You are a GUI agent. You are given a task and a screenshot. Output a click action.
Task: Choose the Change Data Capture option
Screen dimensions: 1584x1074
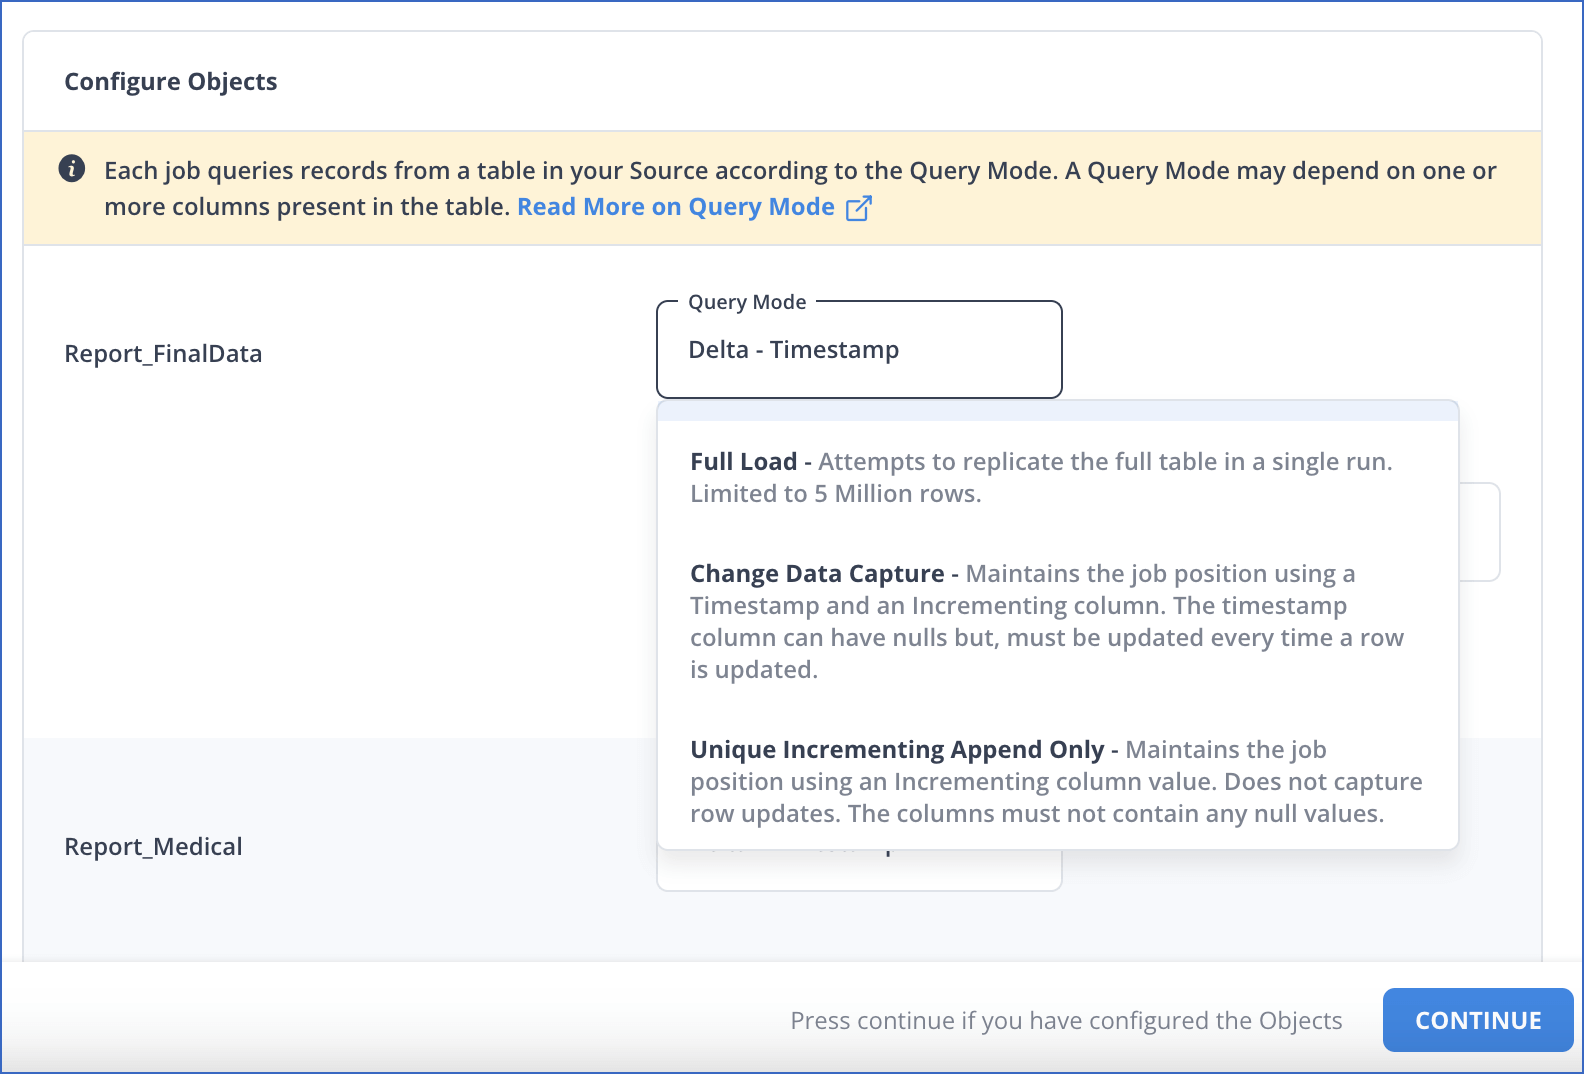pyautogui.click(x=1058, y=621)
